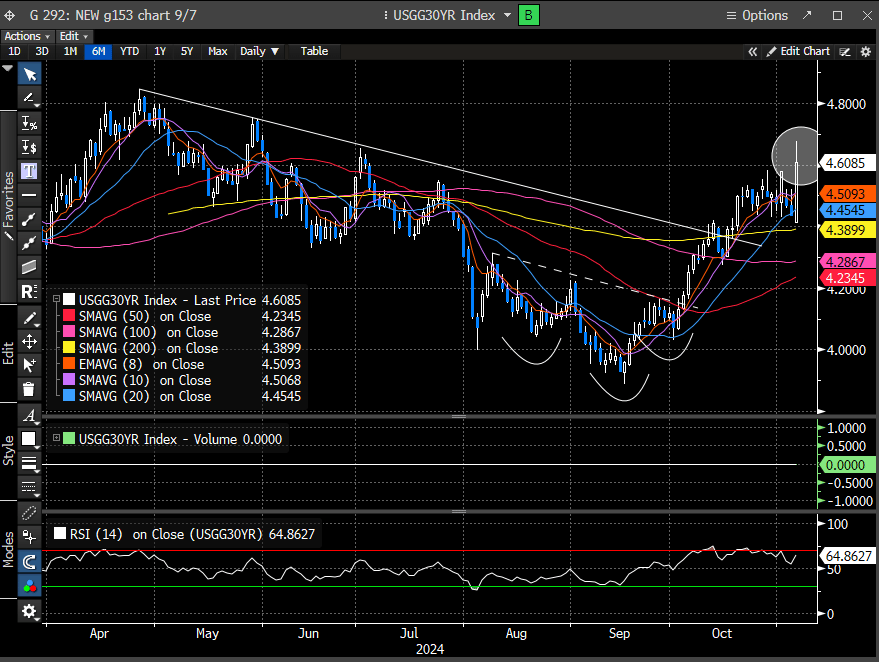Screen dimensions: 879x662
Task: Select the move crosshair tool
Action: pyautogui.click(x=30, y=341)
